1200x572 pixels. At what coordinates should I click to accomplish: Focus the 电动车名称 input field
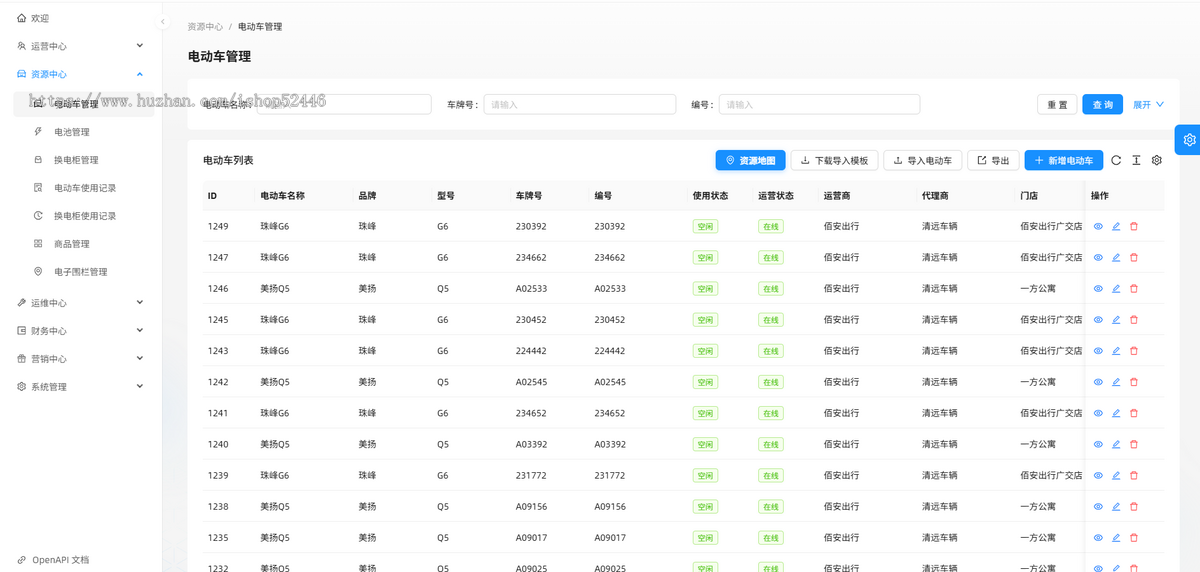click(344, 104)
